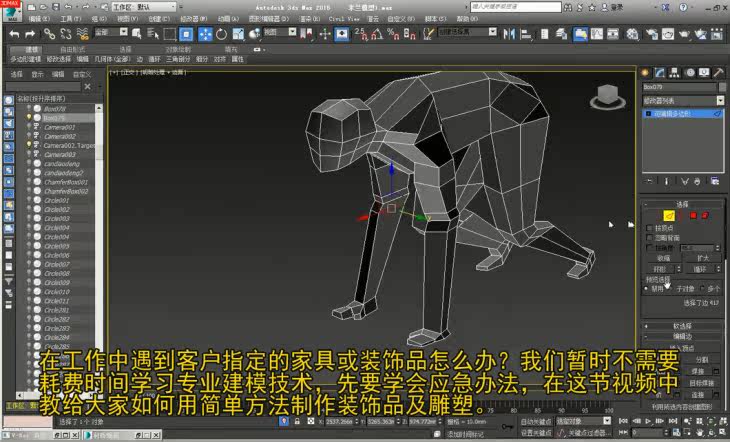Open Render Setup teapot icon
Image resolution: width=730 pixels, height=442 pixels.
(x=652, y=34)
